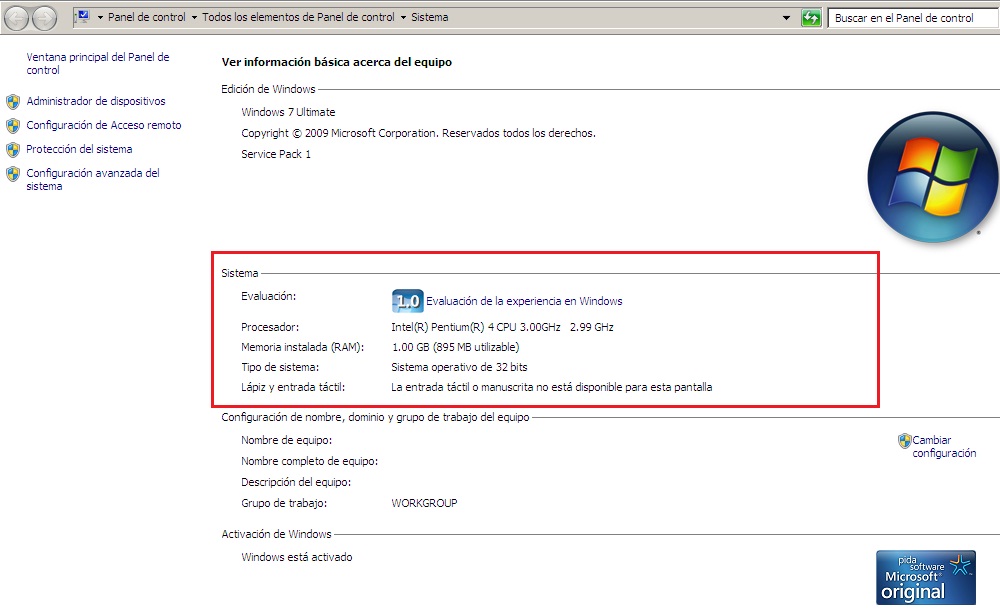Click the Buscar en el Panel de control field
This screenshot has height=609, width=1000.
910,18
